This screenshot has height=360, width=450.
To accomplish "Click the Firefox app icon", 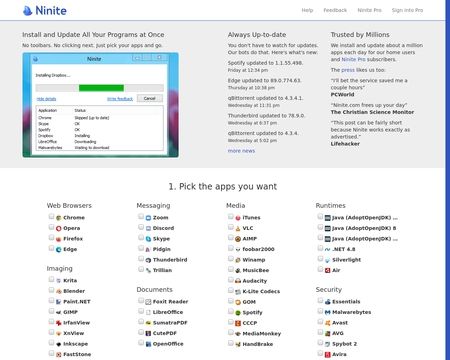I will click(59, 239).
